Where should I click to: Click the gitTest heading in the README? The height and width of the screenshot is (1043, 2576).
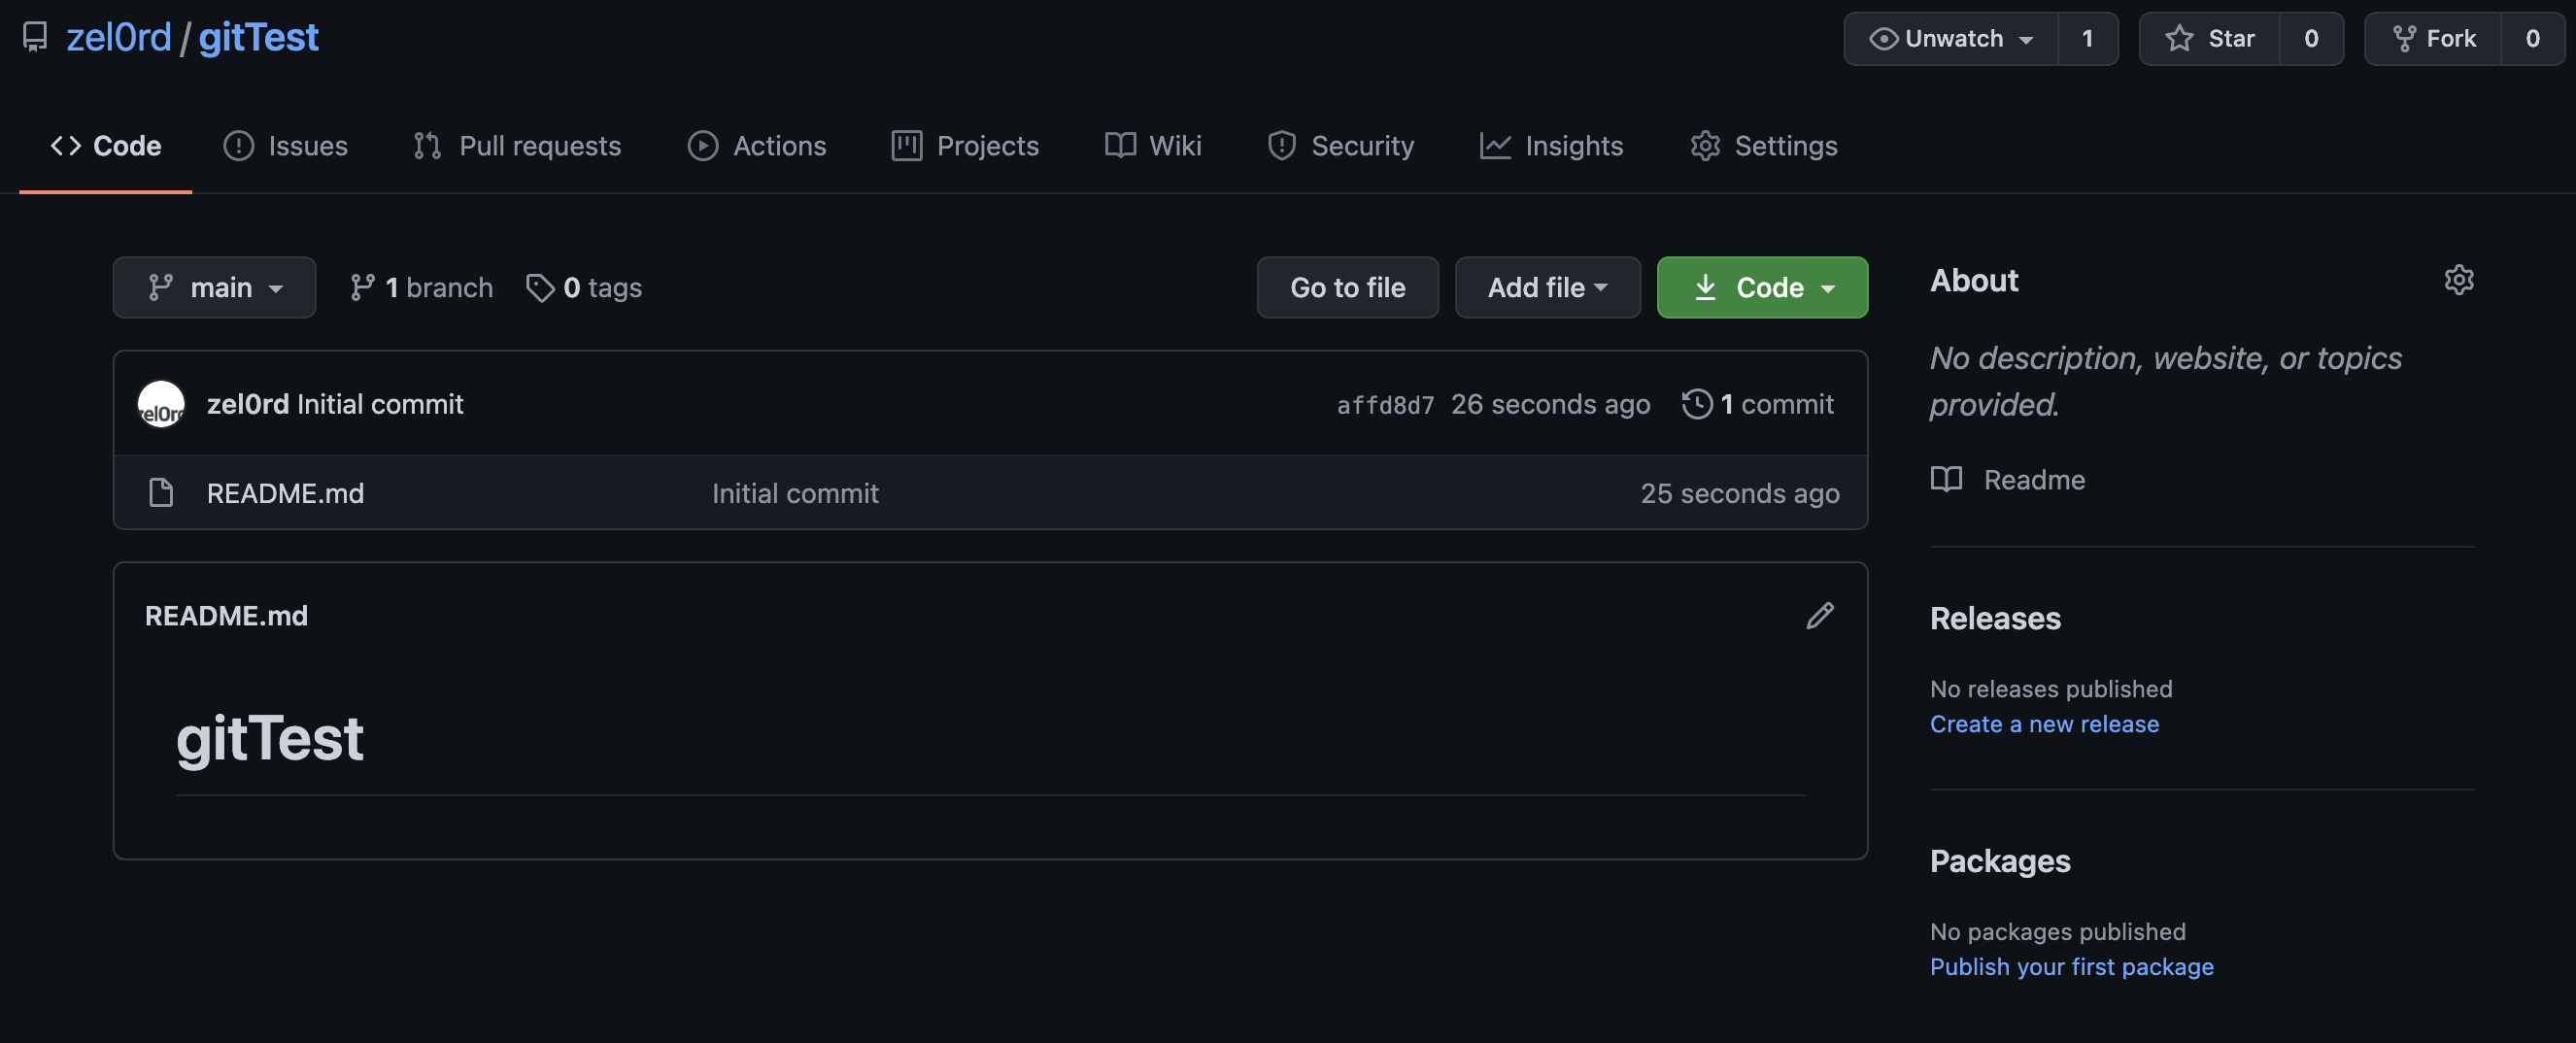[270, 738]
